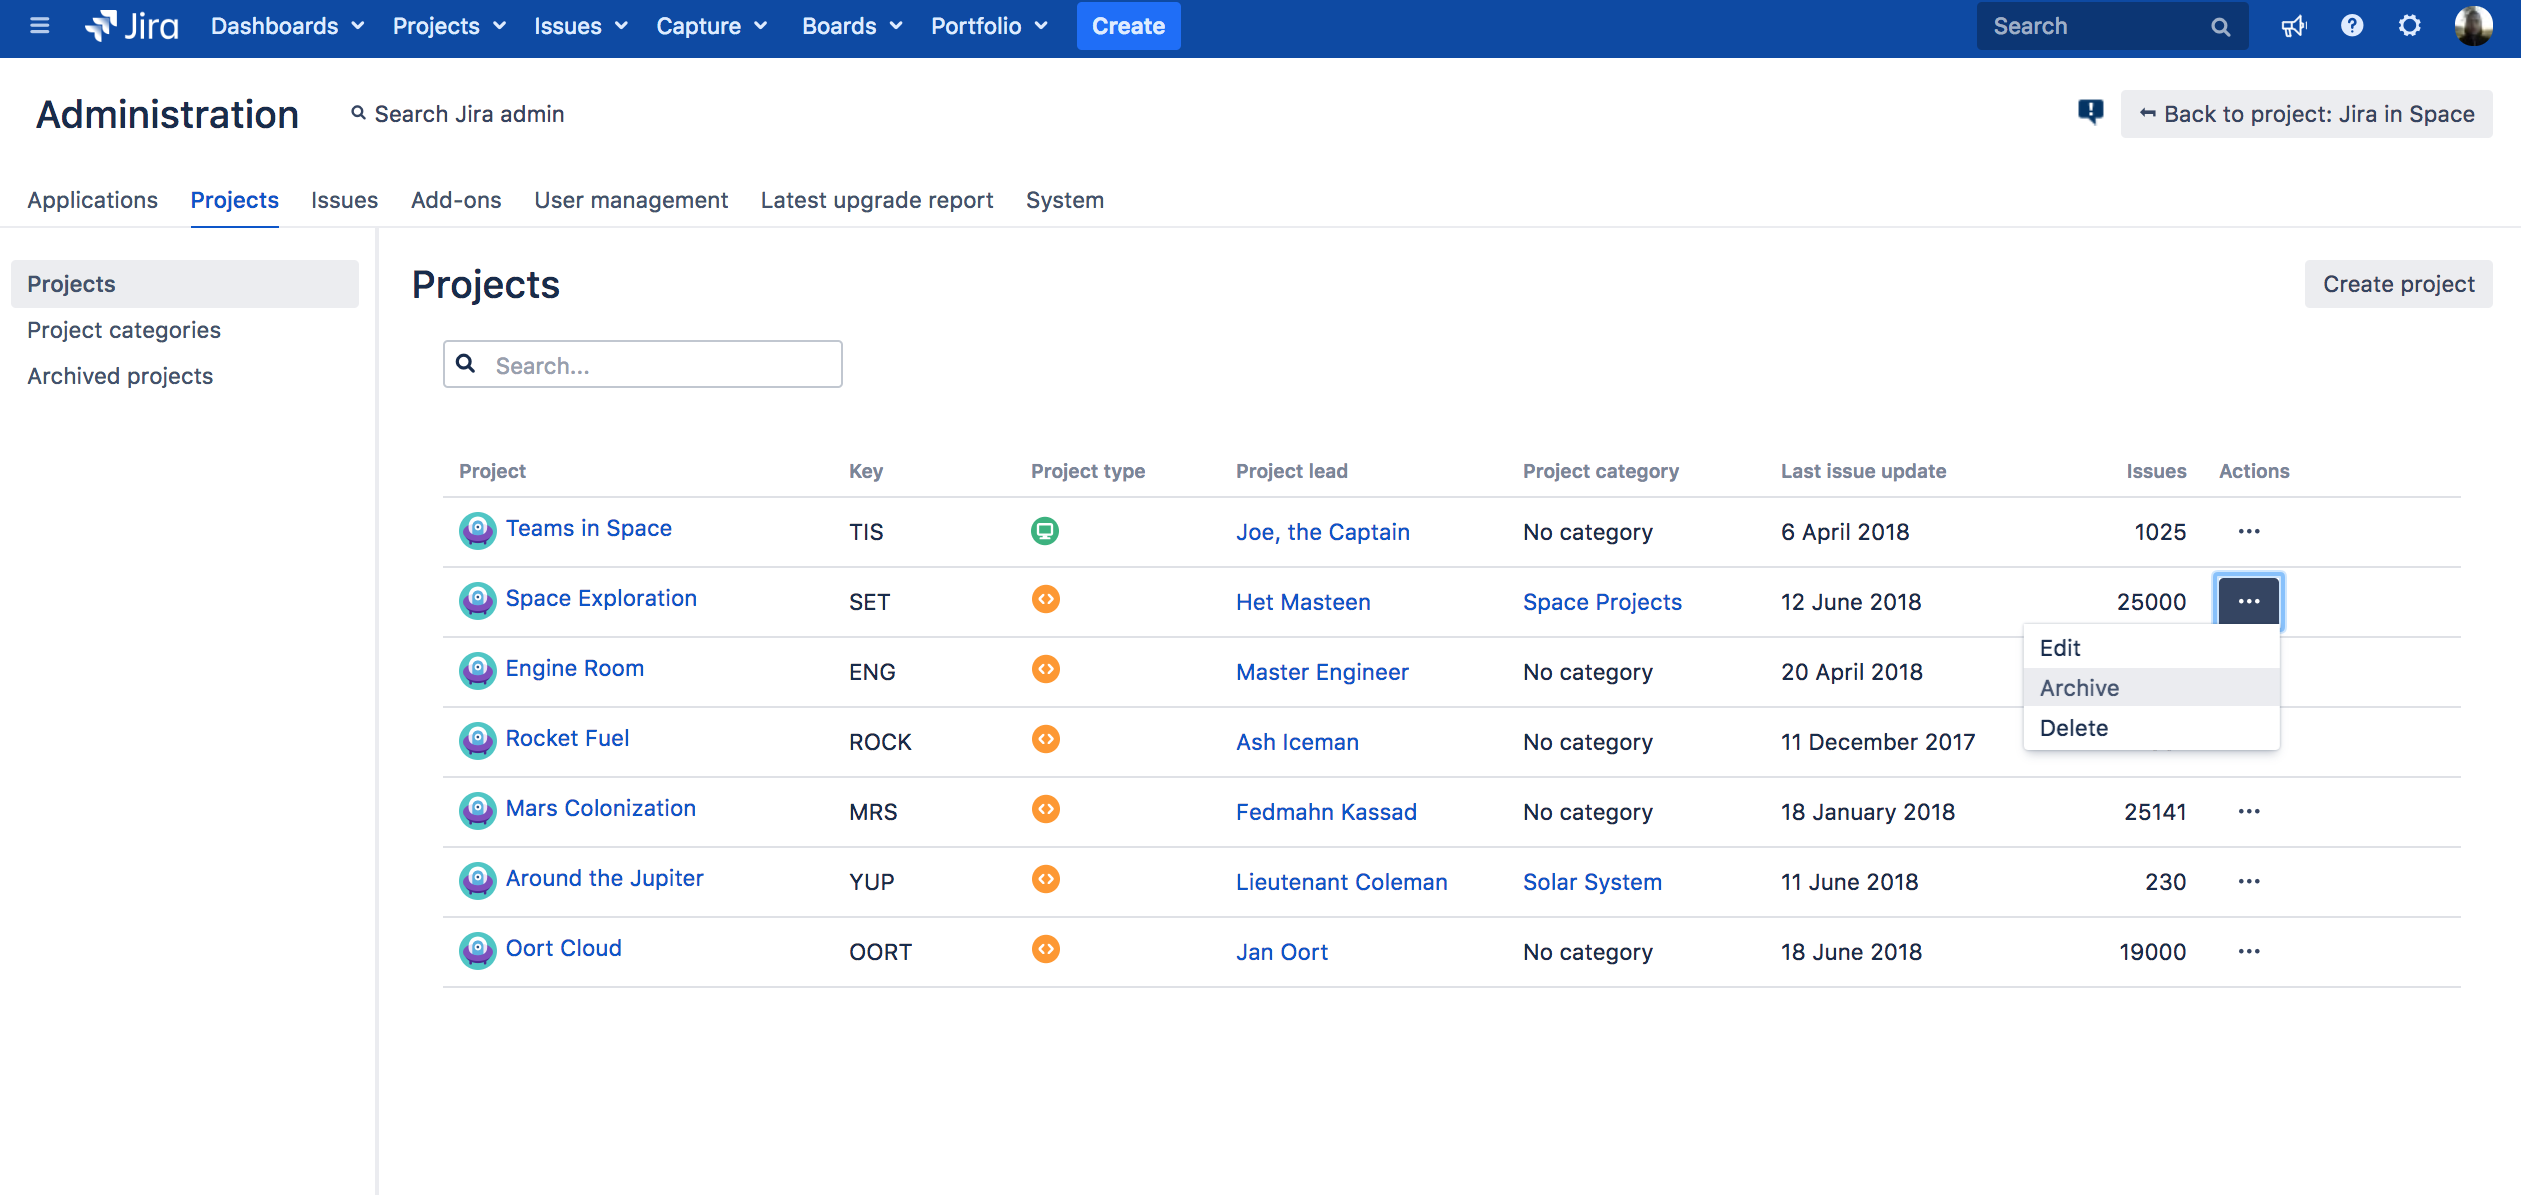Click the Projects tab in administration
This screenshot has width=2521, height=1195.
click(x=233, y=199)
